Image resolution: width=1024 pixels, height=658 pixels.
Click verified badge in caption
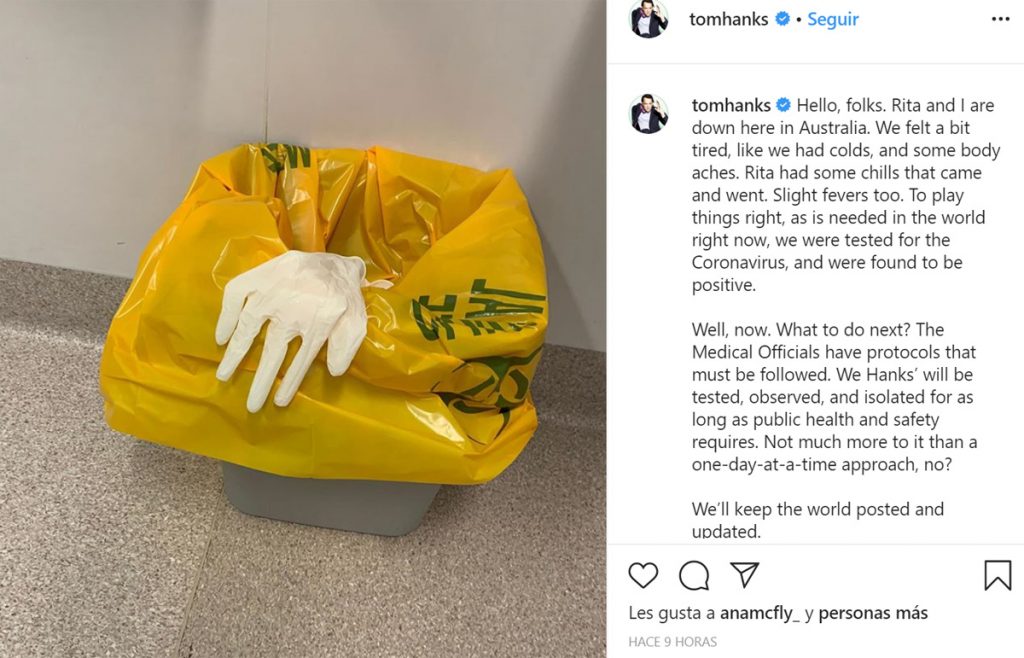[x=784, y=105]
